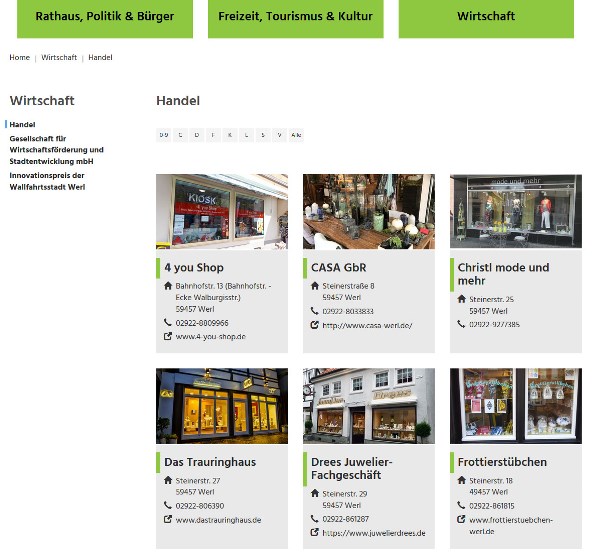Click the phone icon beside 02922-9277385
This screenshot has width=599, height=555.
461,324
